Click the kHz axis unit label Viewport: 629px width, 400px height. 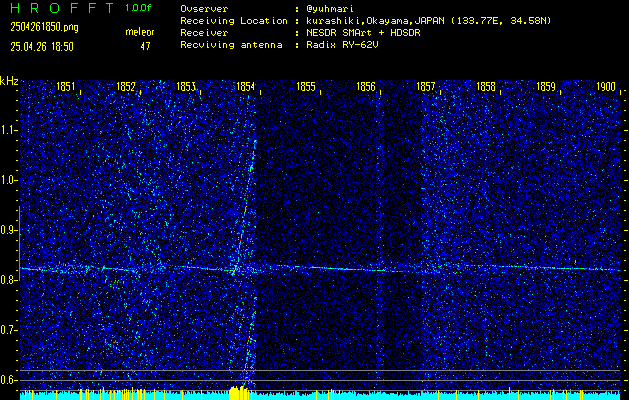click(9, 81)
